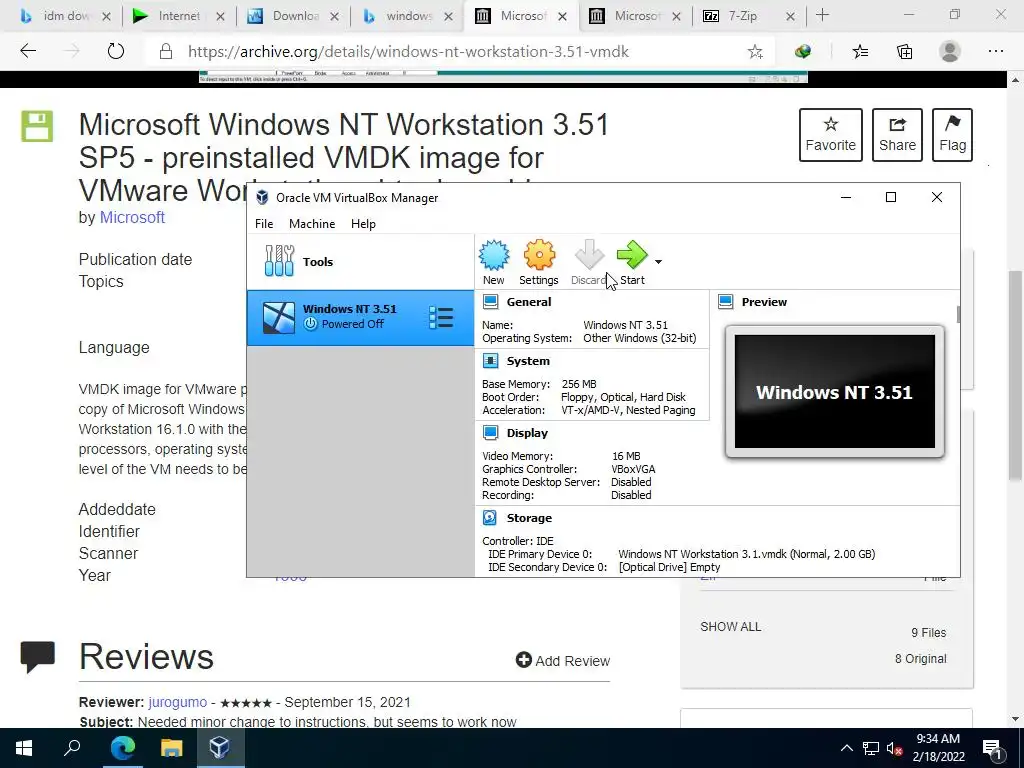
Task: Open taskbar search magnifier
Action: coord(72,748)
